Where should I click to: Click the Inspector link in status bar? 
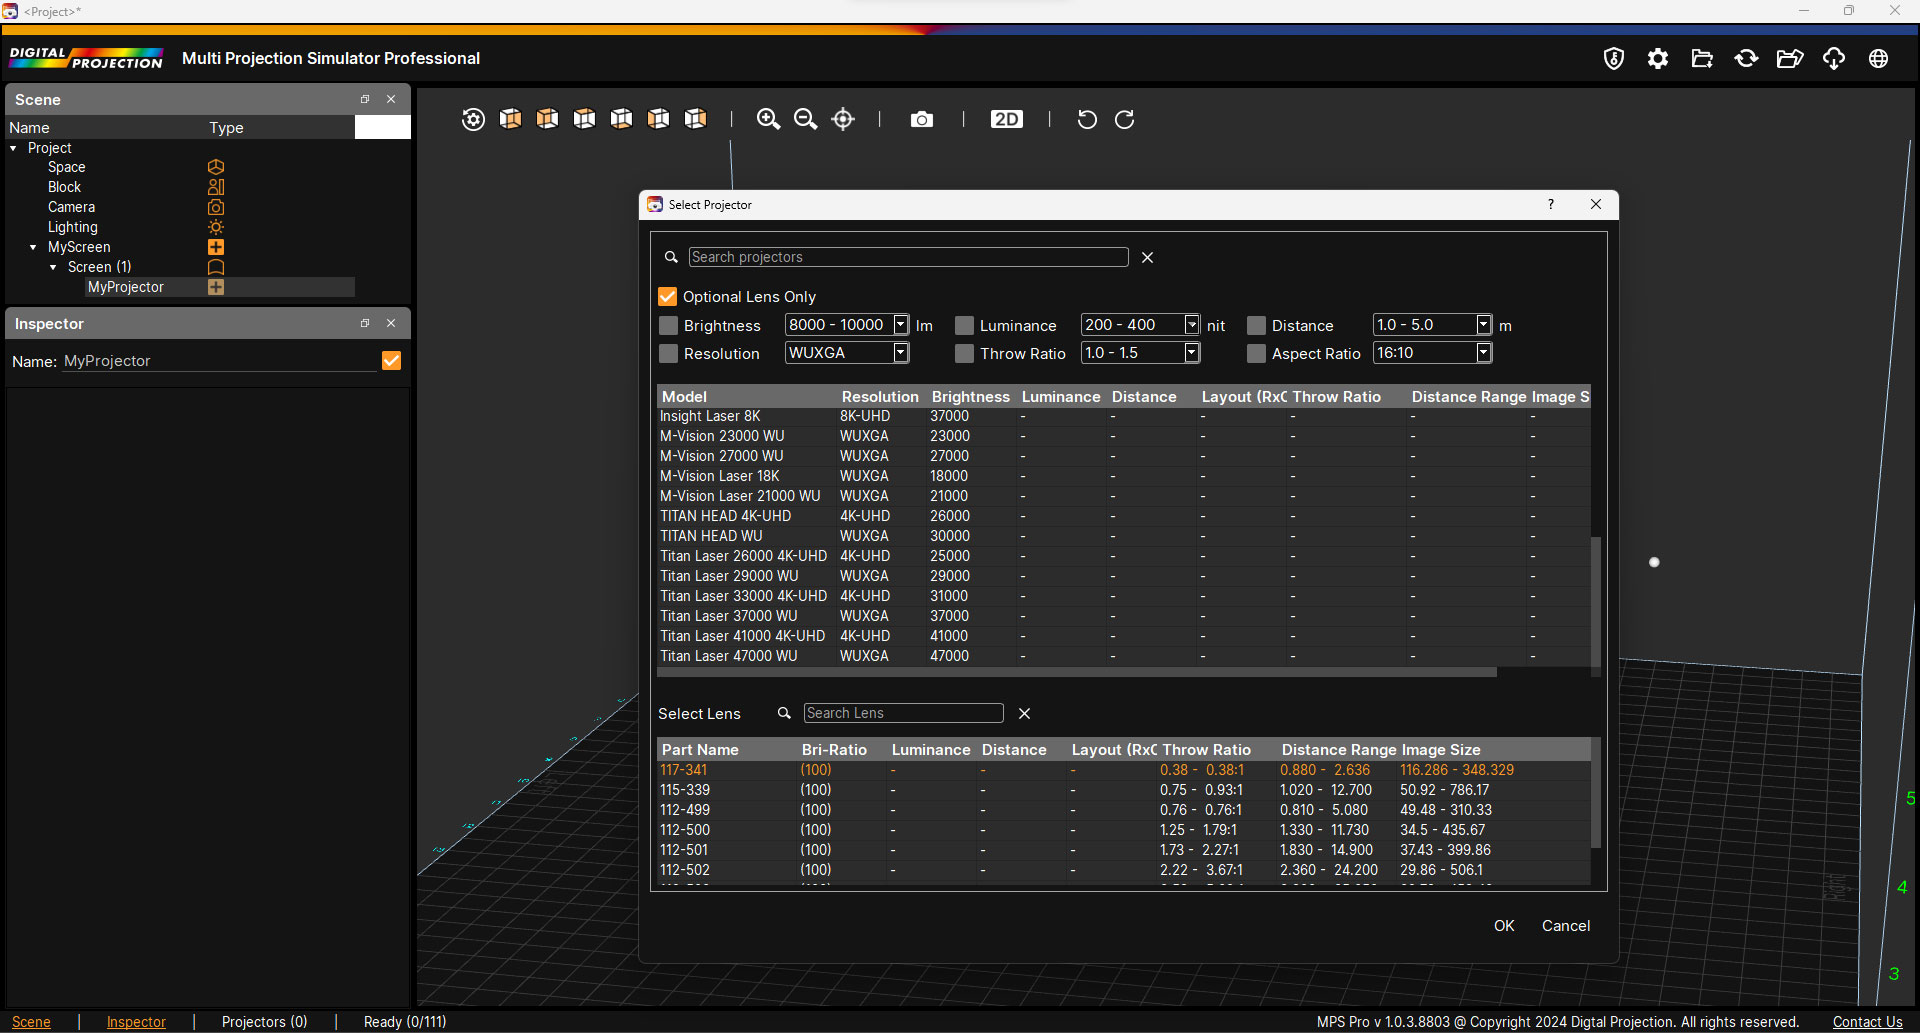136,1022
